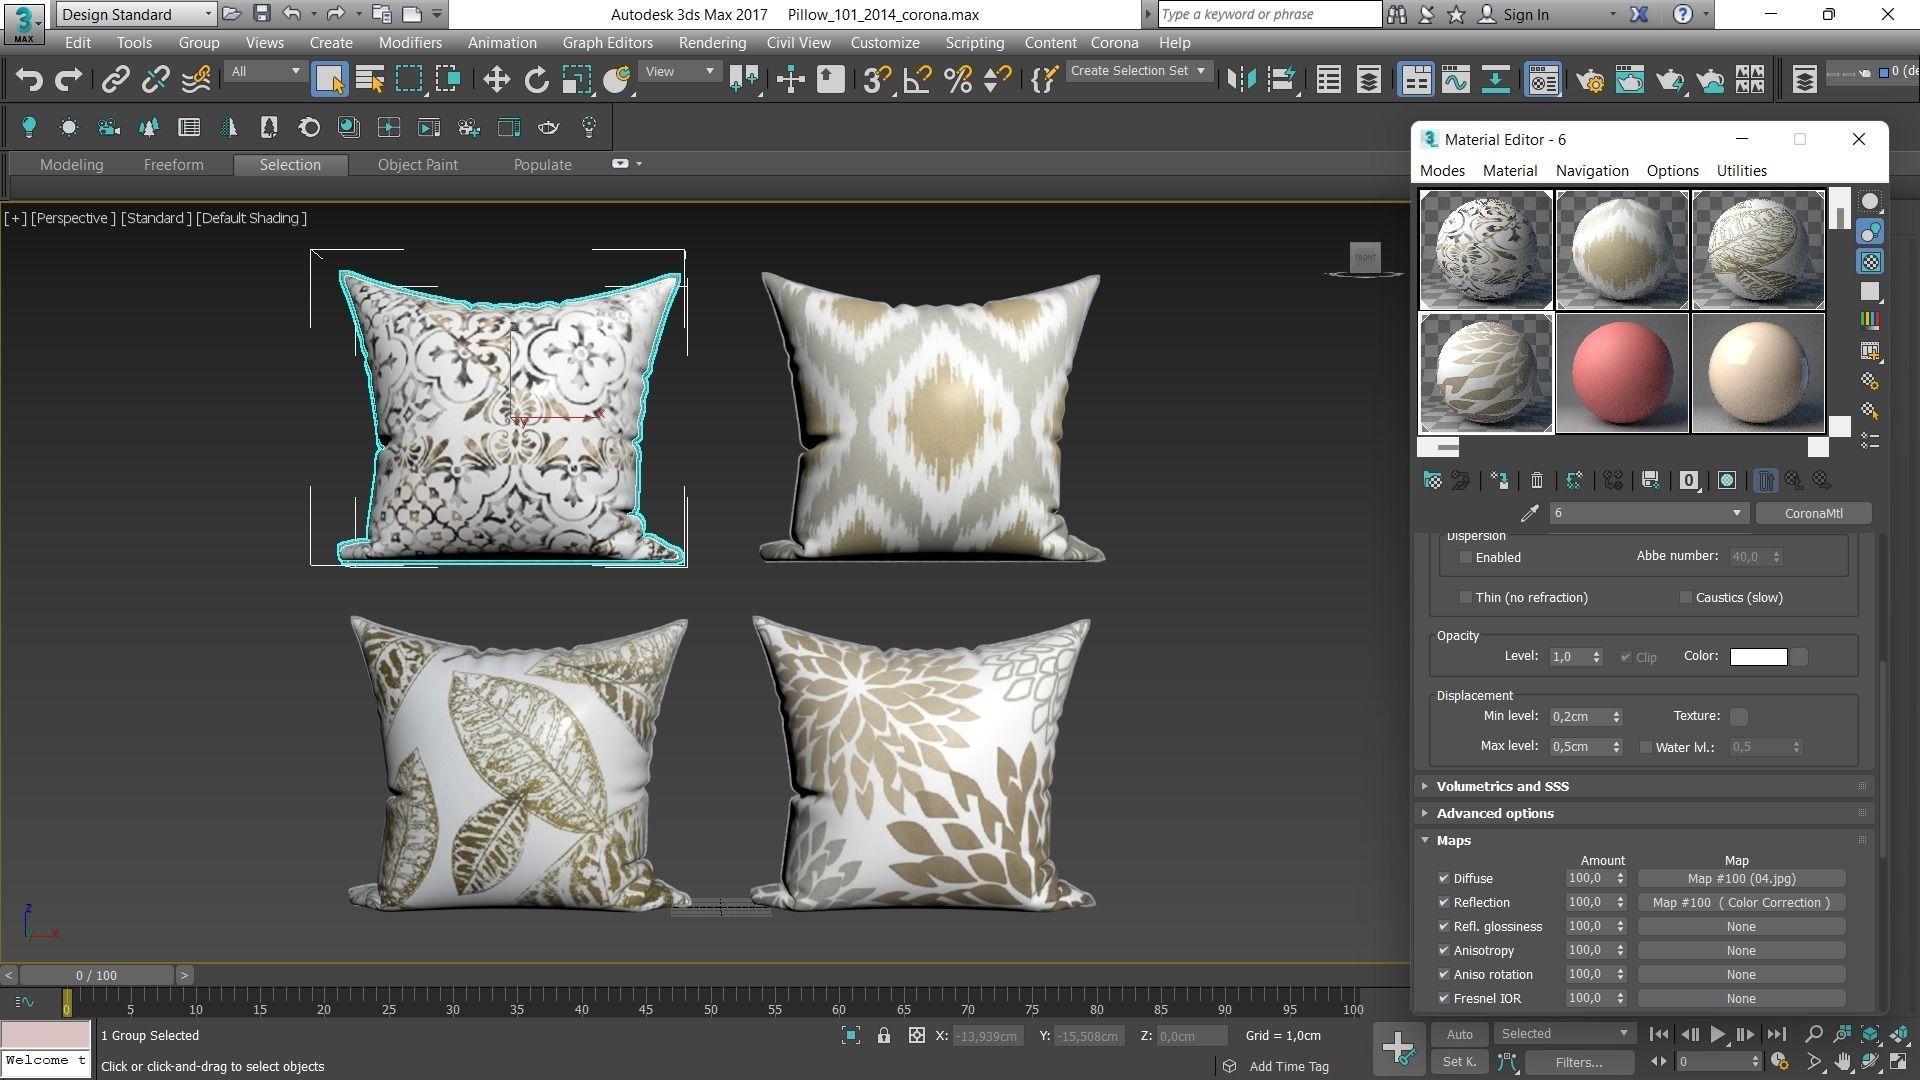The height and width of the screenshot is (1080, 1920).
Task: Pick material from object eyedropper
Action: click(1529, 513)
